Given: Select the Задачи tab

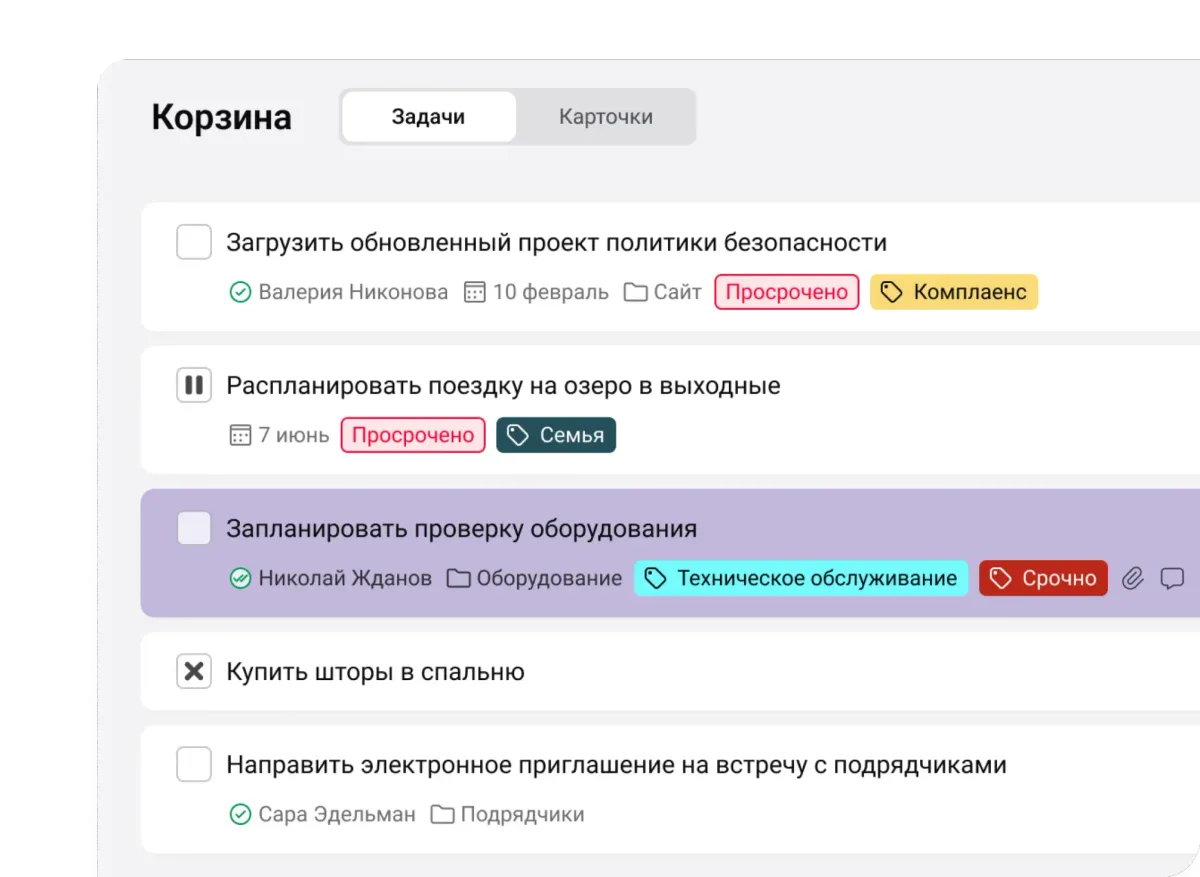Looking at the screenshot, I should coord(428,116).
